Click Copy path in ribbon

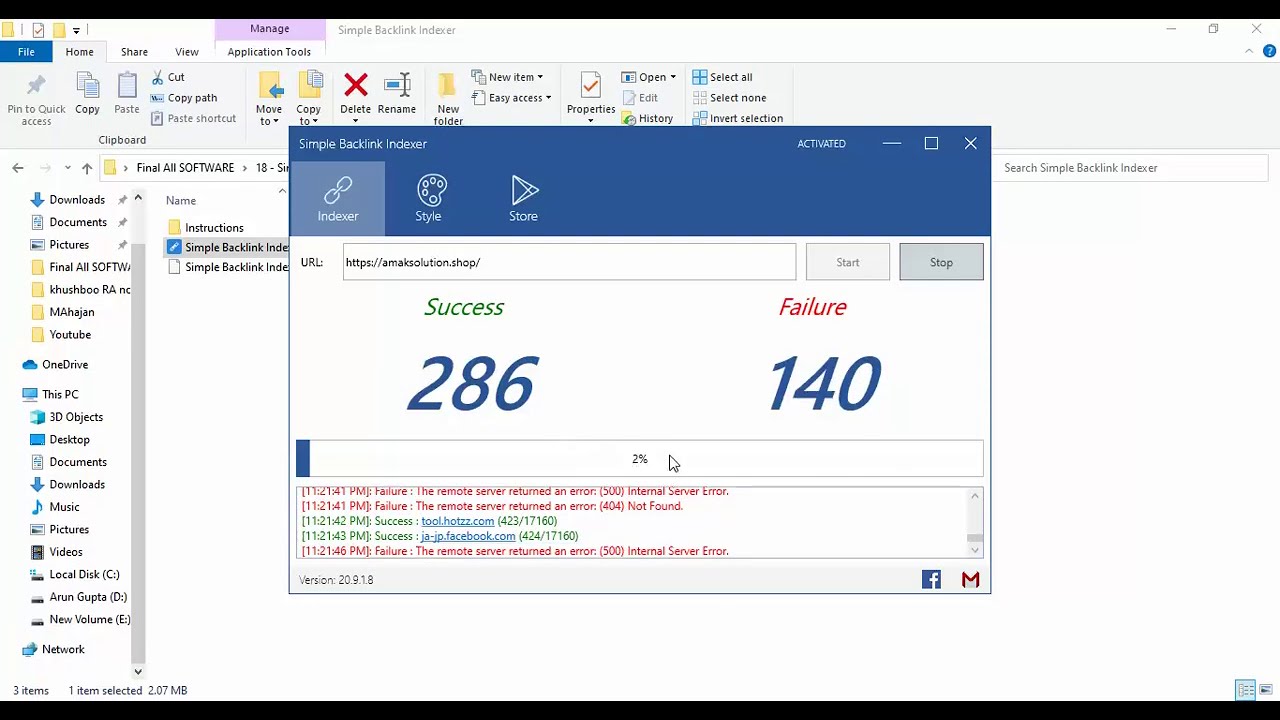click(x=184, y=98)
